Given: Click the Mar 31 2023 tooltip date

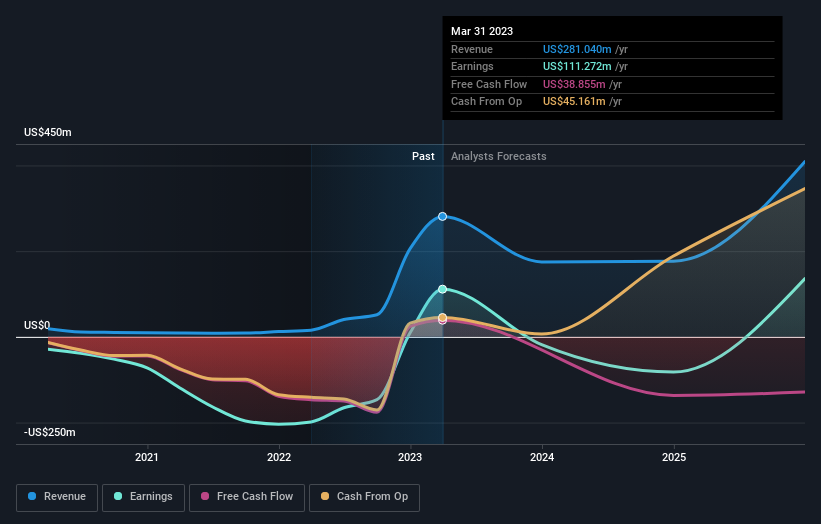Looking at the screenshot, I should 482,31.
